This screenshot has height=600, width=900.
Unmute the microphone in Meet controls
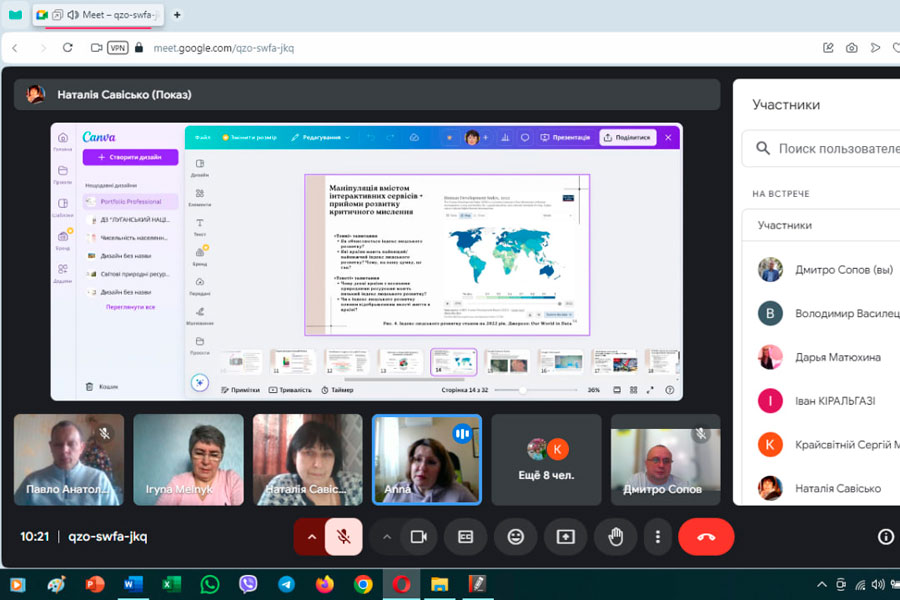click(x=343, y=537)
